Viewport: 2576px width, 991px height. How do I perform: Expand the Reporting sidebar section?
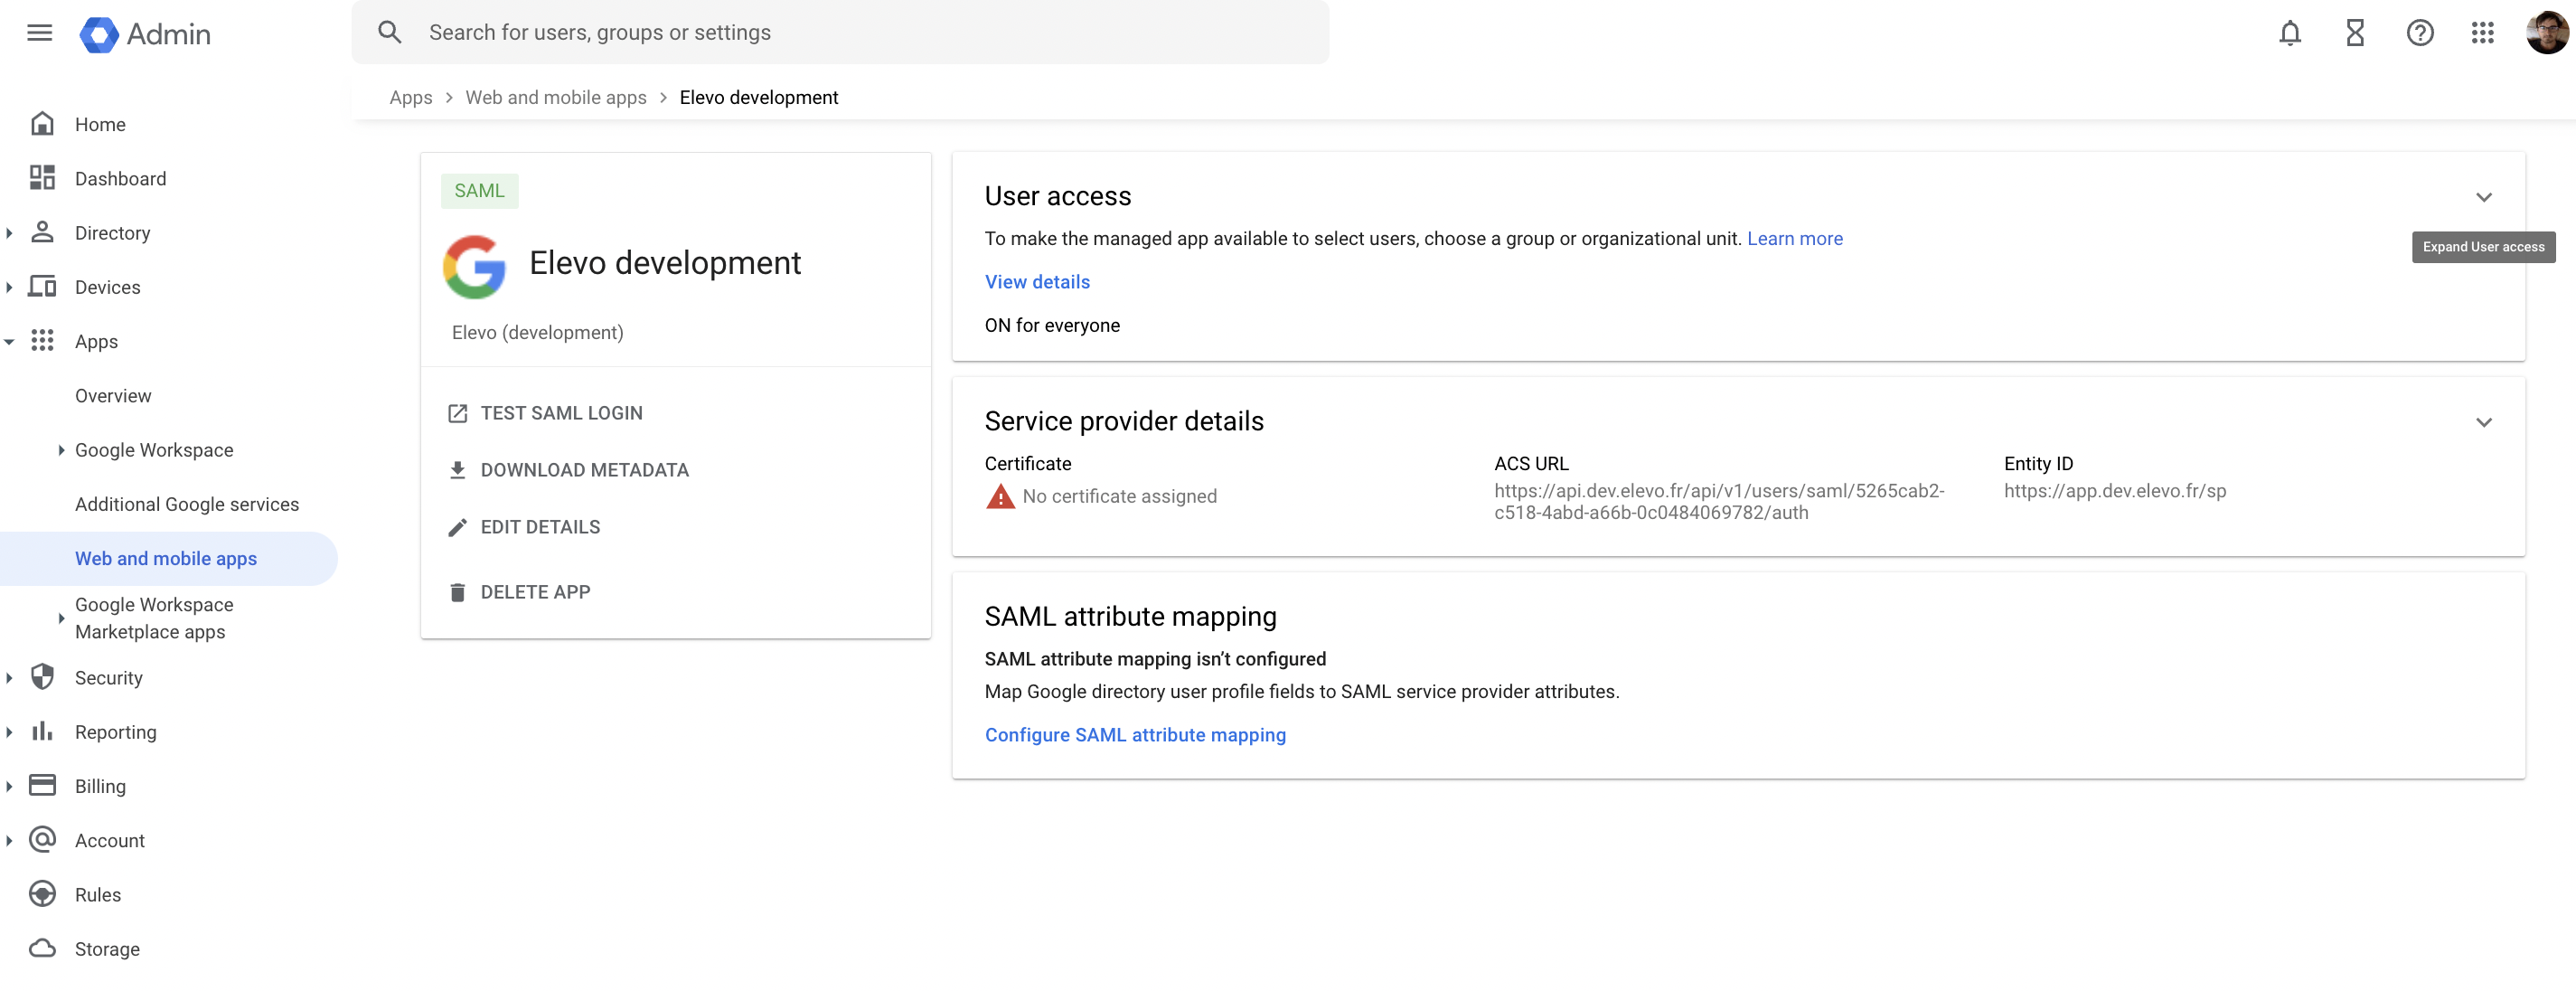[9, 732]
